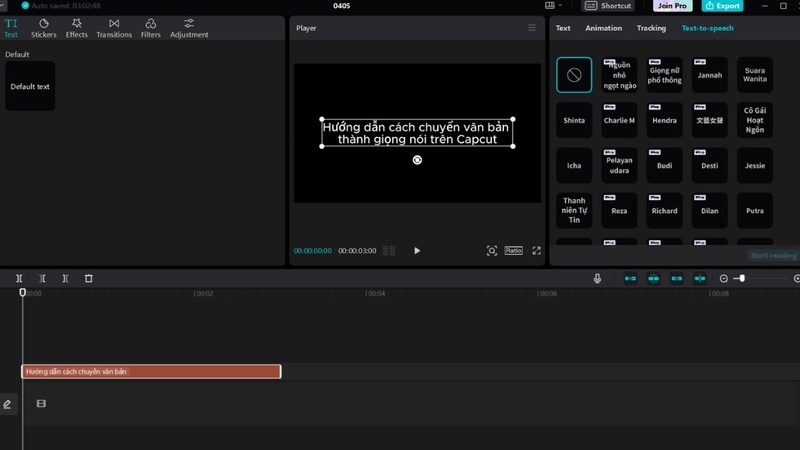Open the Player panel hamburger menu
The width and height of the screenshot is (800, 450).
(x=532, y=28)
